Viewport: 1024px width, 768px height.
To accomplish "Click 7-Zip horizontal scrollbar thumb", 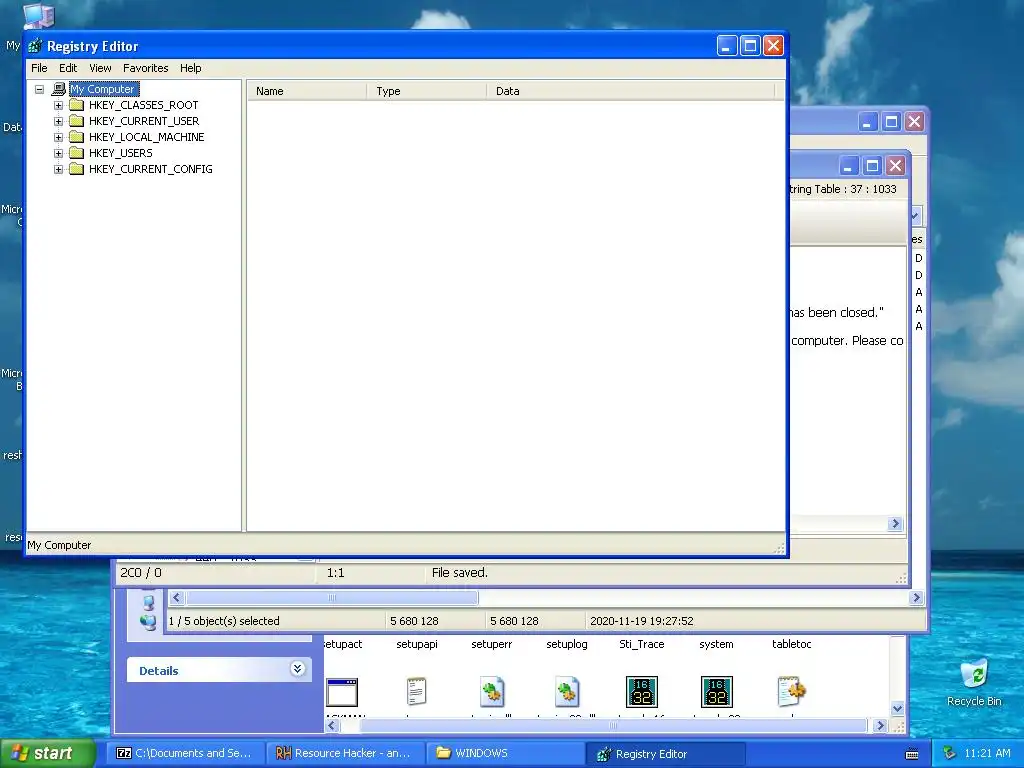I will click(332, 598).
